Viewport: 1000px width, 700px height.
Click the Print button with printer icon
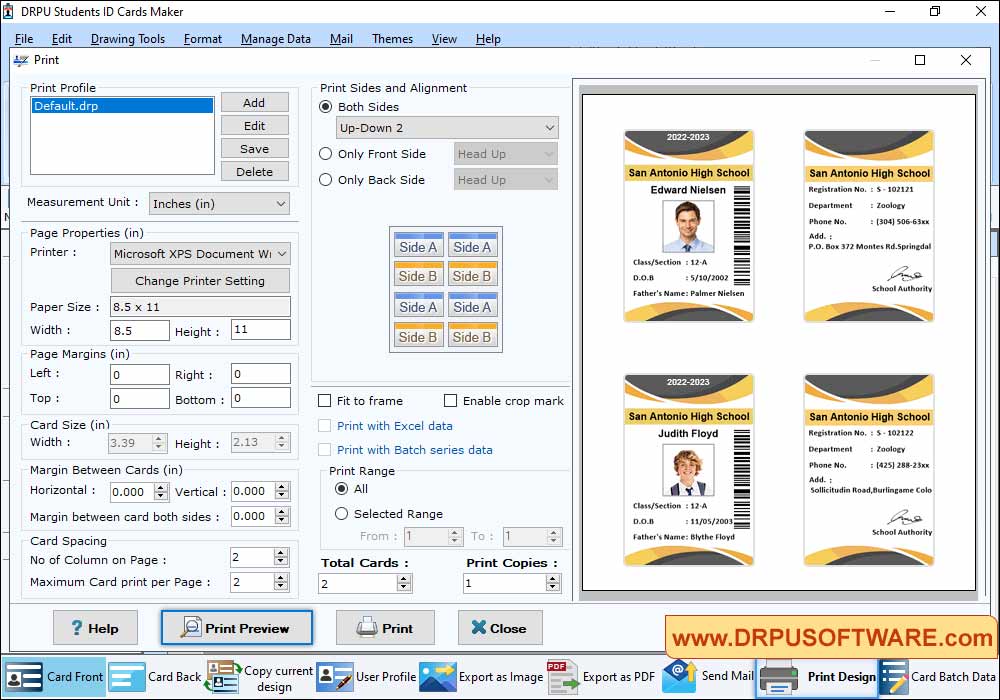pos(385,628)
